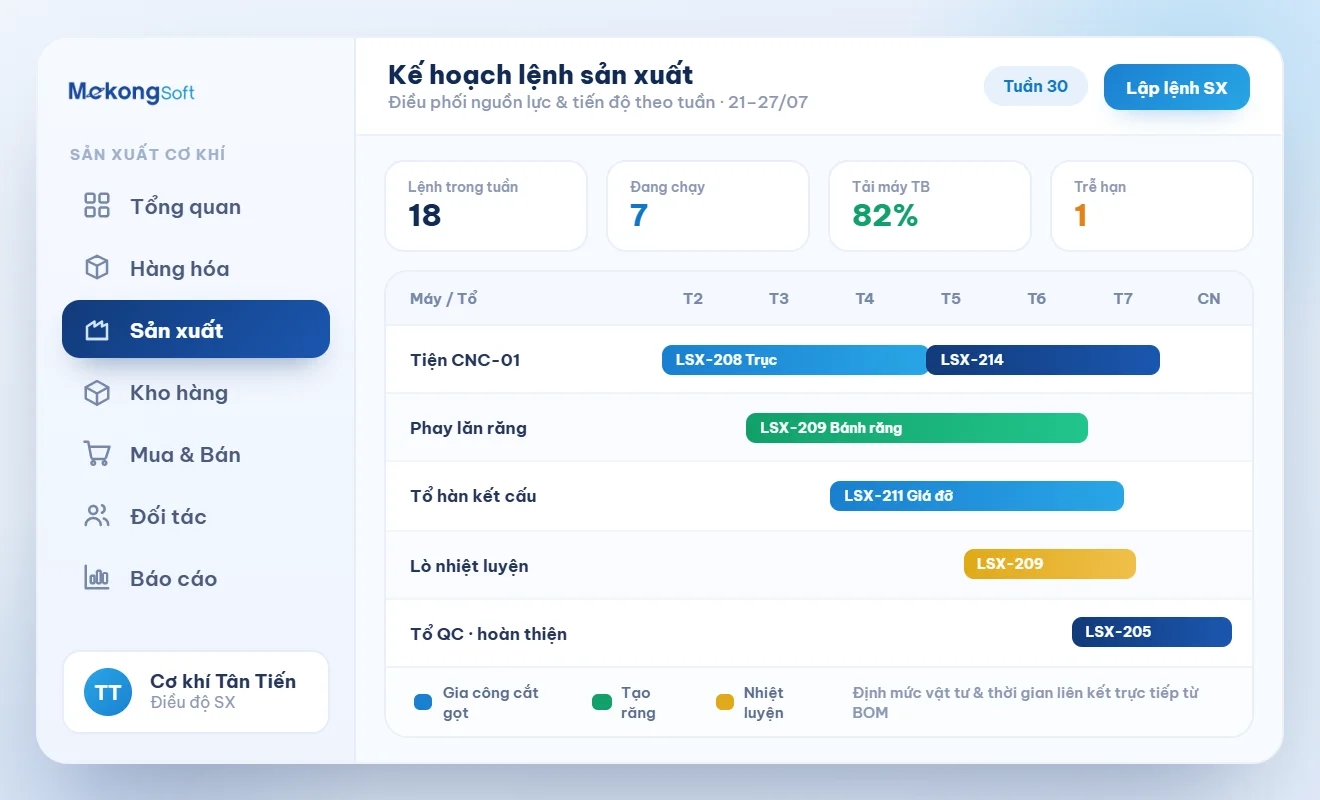Image resolution: width=1320 pixels, height=800 pixels.
Task: Open the Tổng quan menu item
Action: (x=196, y=206)
